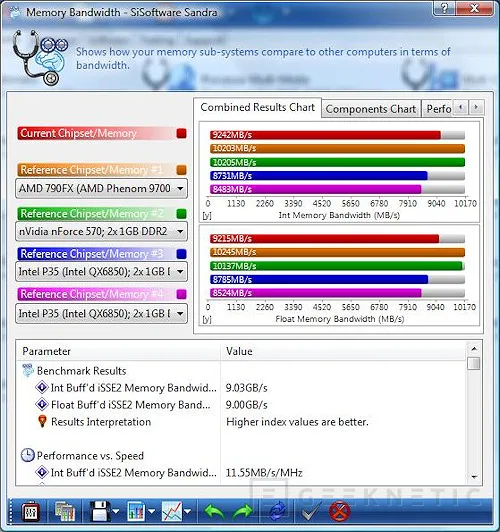This screenshot has height=532, width=500.
Task: Click the magenta 8524MB/s Float bar
Action: (315, 293)
